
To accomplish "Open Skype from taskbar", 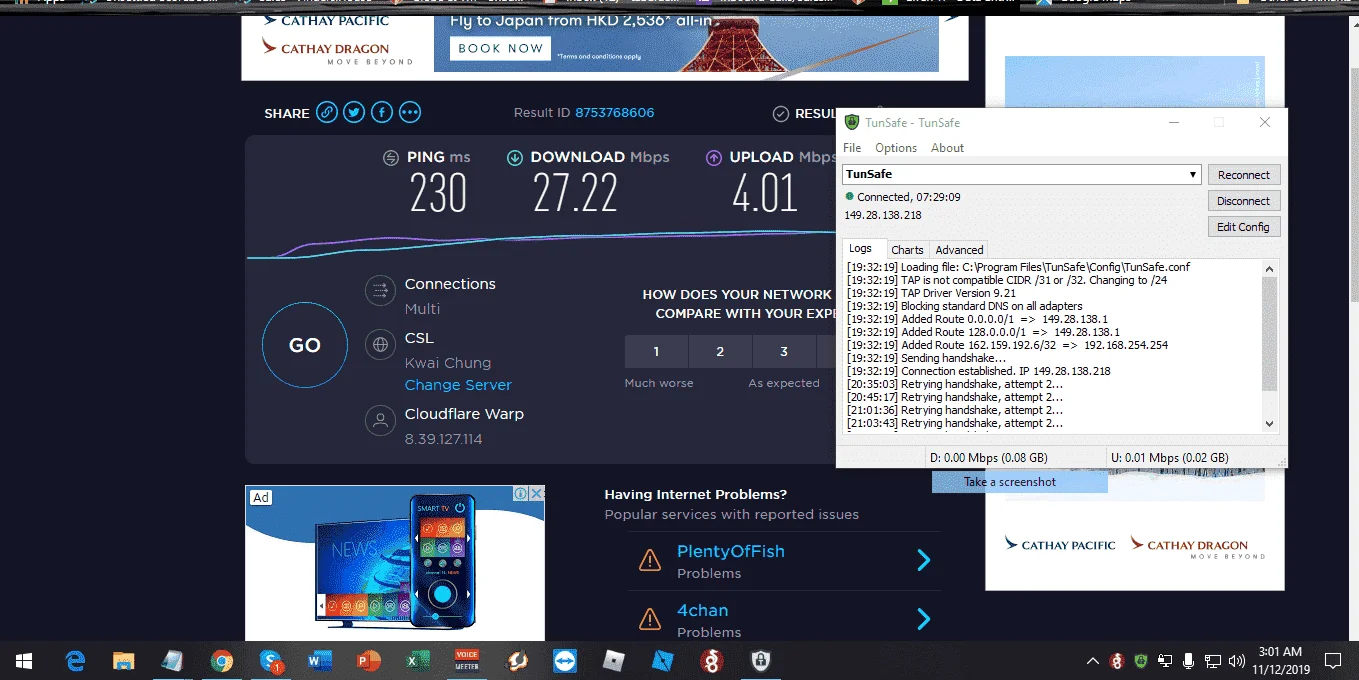I will click(x=271, y=661).
